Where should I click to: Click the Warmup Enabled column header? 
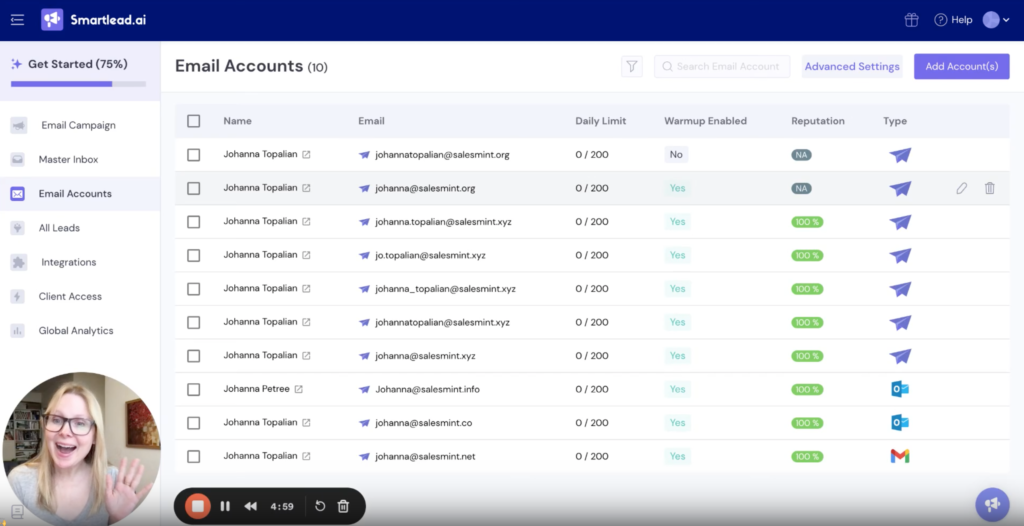(x=705, y=121)
